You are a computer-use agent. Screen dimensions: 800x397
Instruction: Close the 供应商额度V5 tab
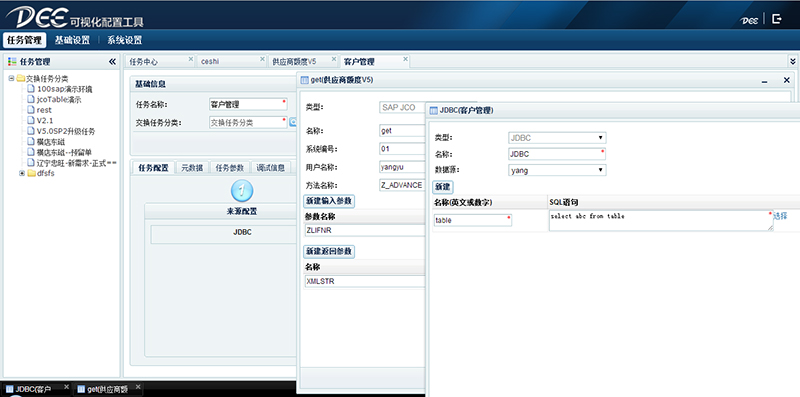point(334,59)
